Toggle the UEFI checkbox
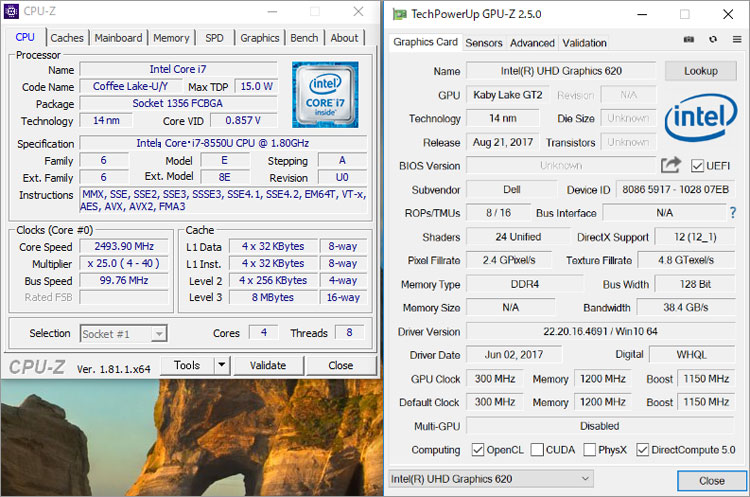Viewport: 750px width, 497px height. click(x=697, y=166)
